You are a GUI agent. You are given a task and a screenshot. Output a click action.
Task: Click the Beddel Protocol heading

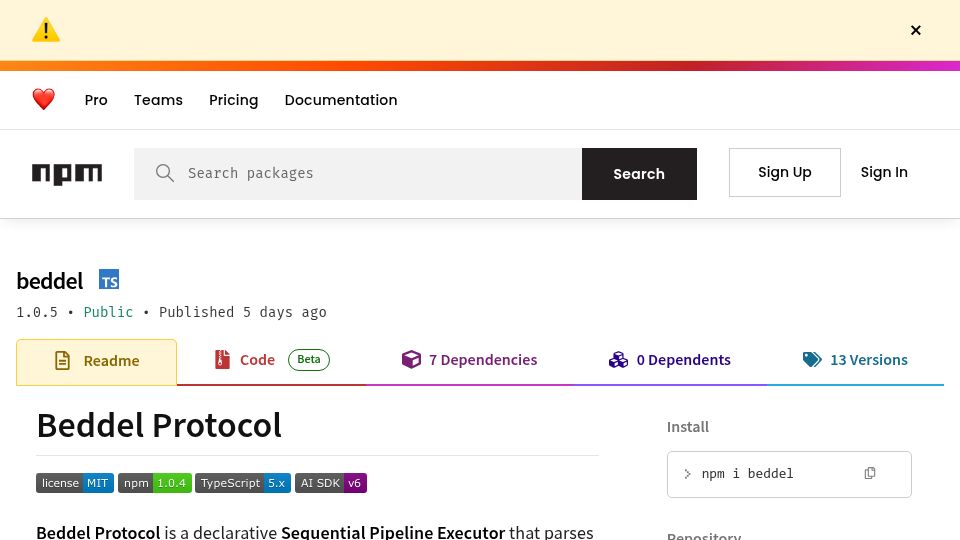159,426
